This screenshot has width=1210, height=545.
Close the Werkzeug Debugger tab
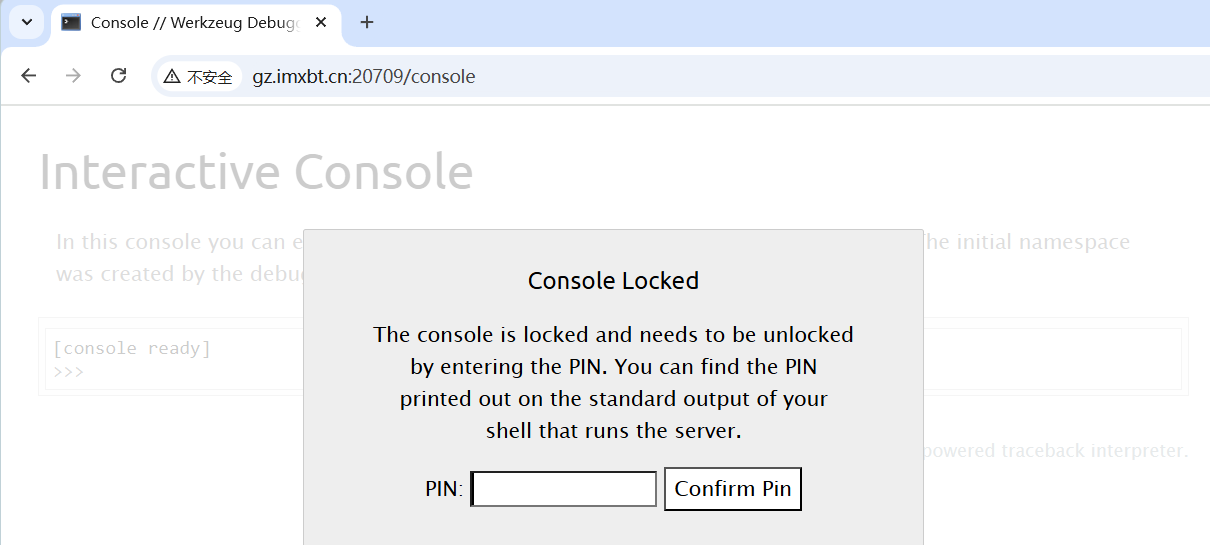[x=321, y=22]
